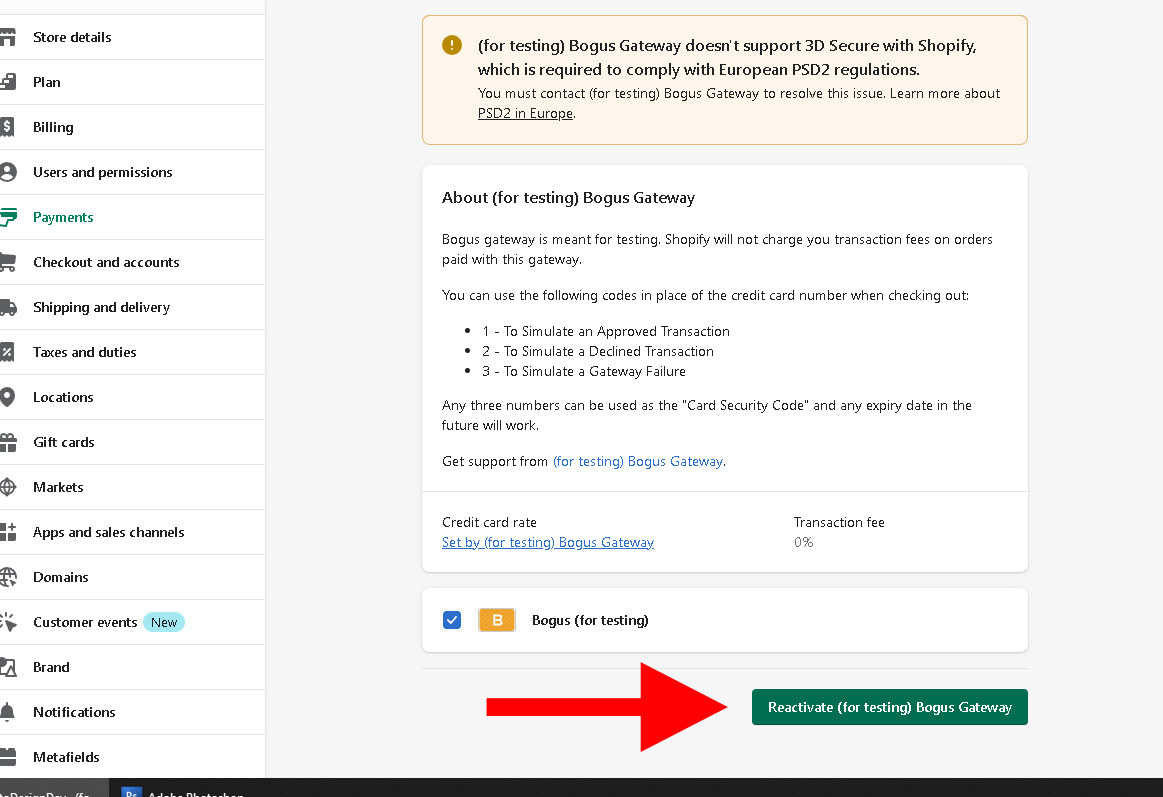
Task: Click Reactivate (for testing) Bogus Gateway button
Action: coord(889,707)
